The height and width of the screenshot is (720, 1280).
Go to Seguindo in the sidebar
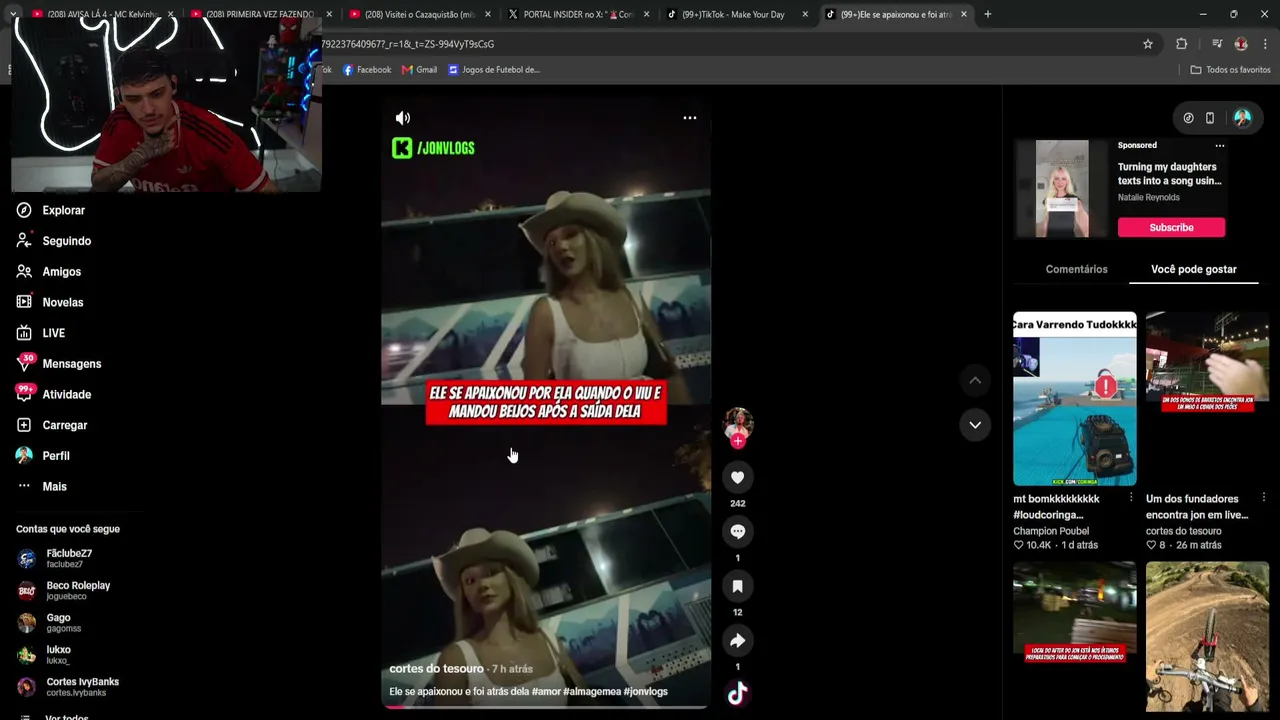(54, 241)
